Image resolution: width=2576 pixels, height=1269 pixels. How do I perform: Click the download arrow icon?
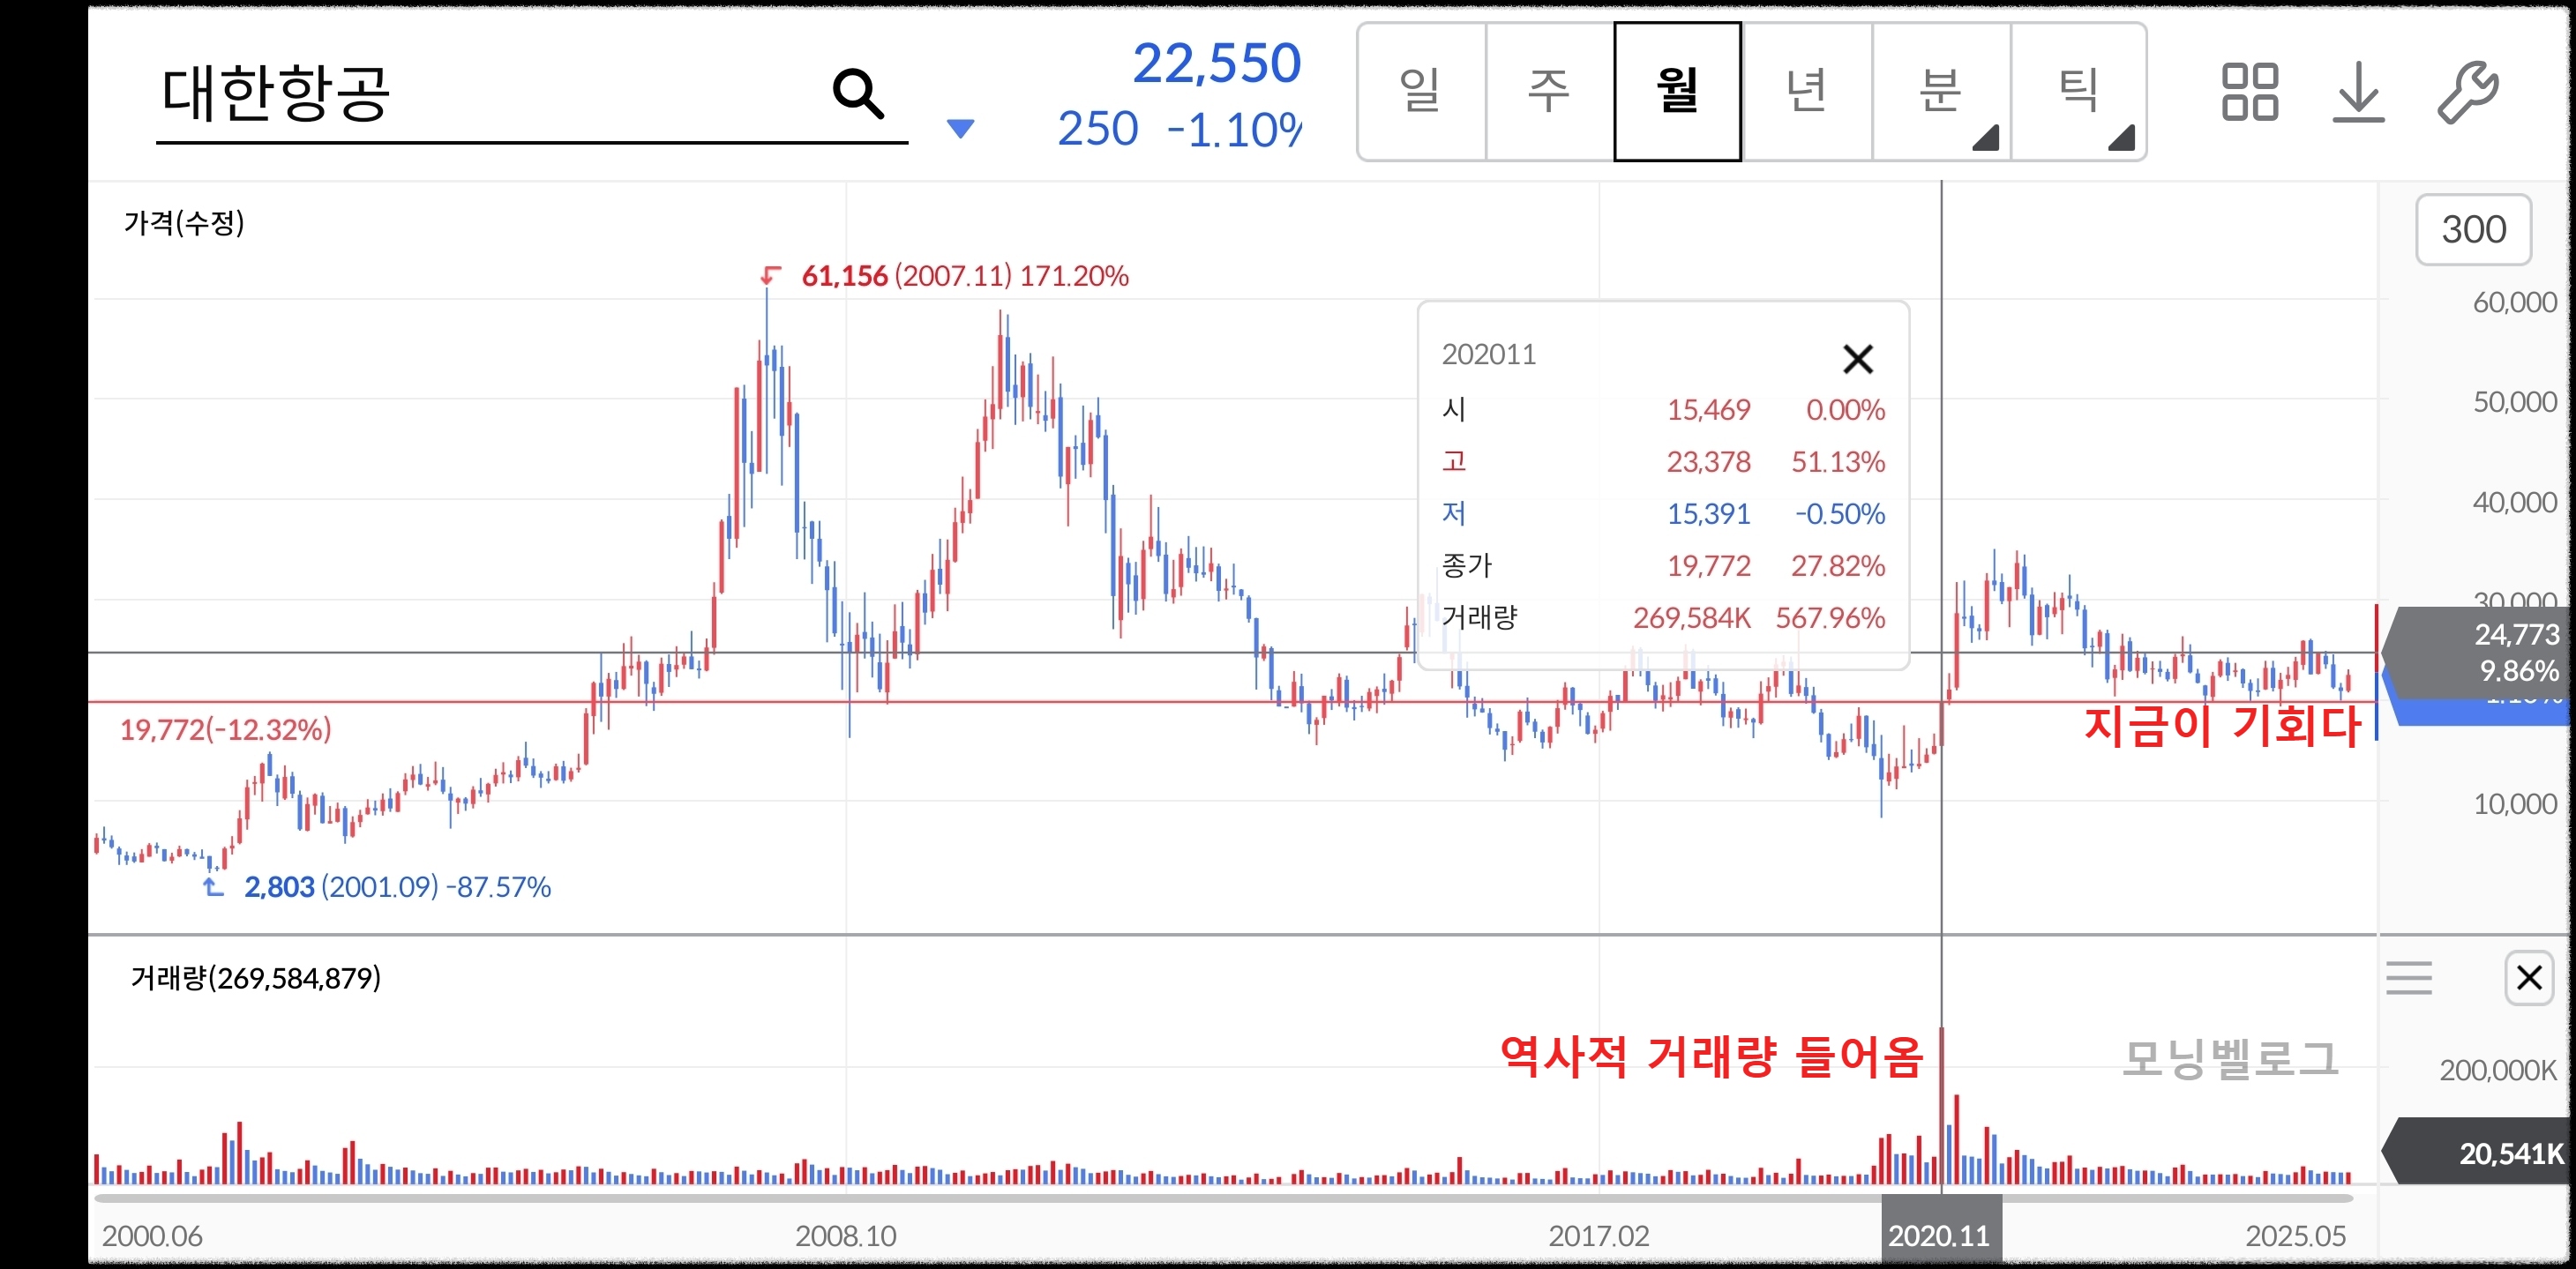(x=2358, y=92)
